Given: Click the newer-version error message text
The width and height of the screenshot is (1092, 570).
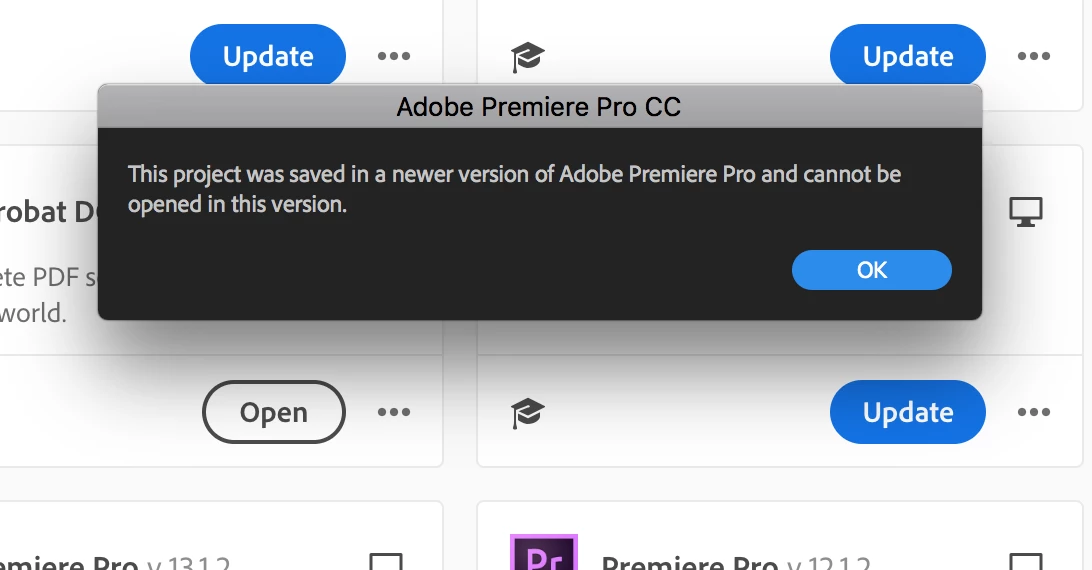Looking at the screenshot, I should 514,189.
